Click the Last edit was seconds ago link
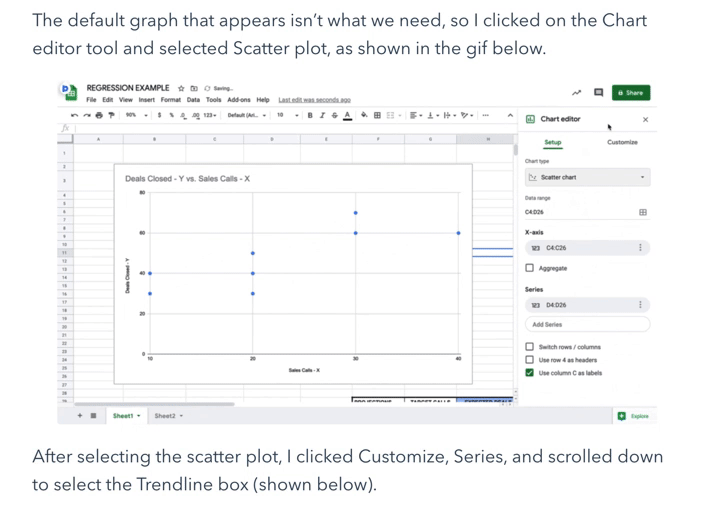The height and width of the screenshot is (512, 708). coord(314,100)
